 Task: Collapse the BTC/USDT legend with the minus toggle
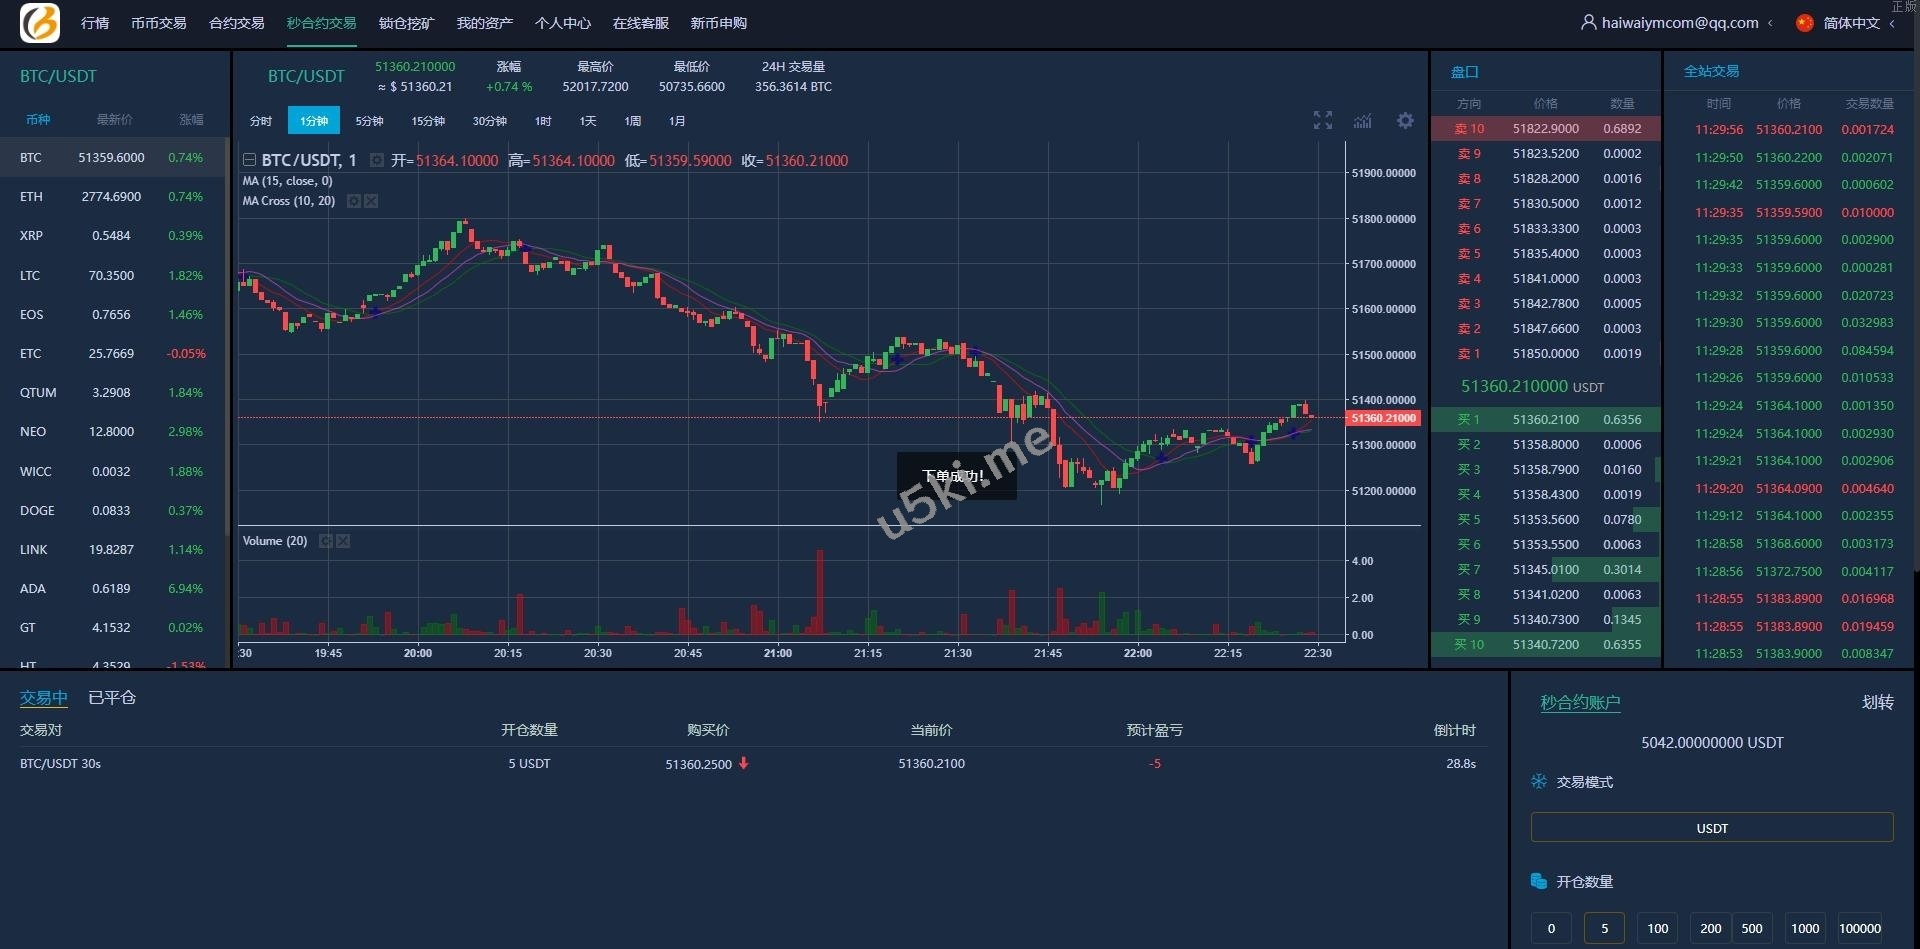pyautogui.click(x=249, y=159)
